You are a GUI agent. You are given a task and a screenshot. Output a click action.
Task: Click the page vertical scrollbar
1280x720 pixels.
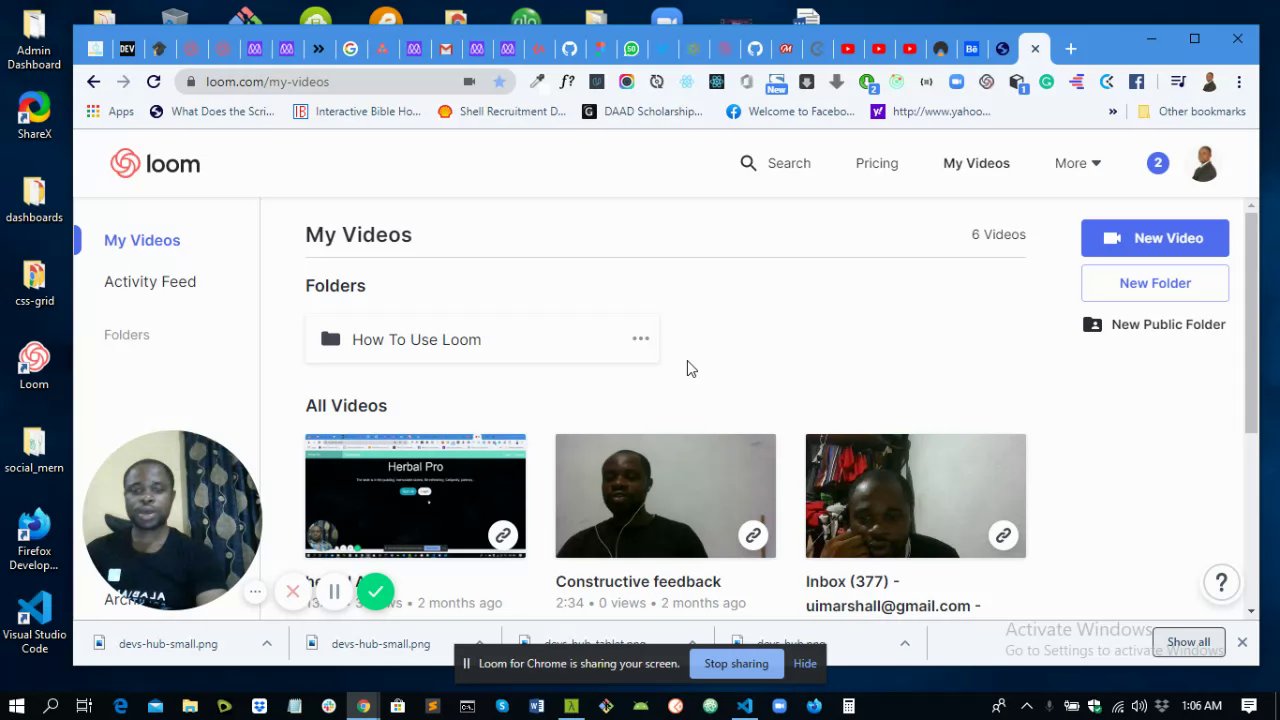pyautogui.click(x=1251, y=320)
